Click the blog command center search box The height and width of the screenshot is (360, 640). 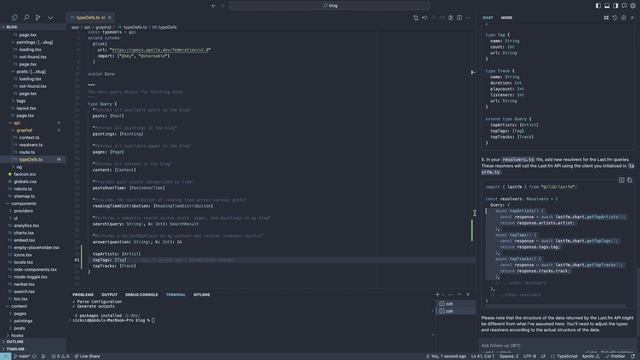click(x=330, y=6)
